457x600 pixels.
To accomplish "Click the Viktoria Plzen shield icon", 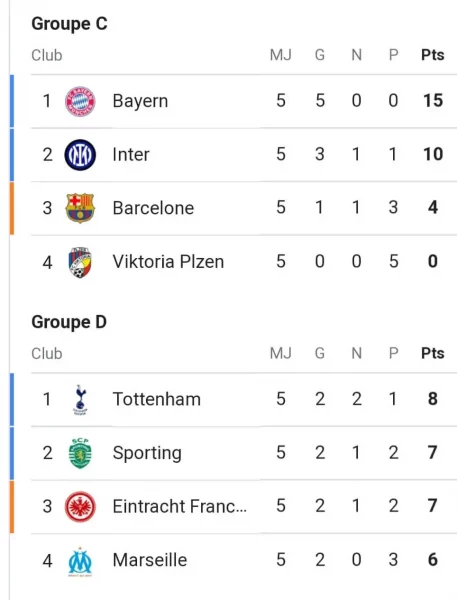I will pyautogui.click(x=80, y=262).
